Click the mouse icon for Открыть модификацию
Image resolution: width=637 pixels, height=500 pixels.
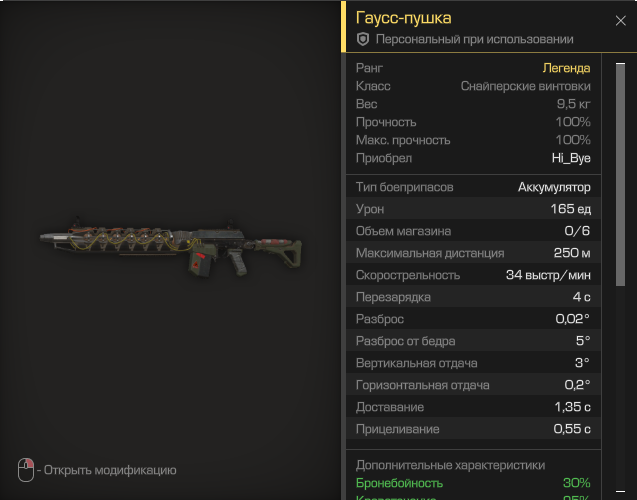point(26,470)
